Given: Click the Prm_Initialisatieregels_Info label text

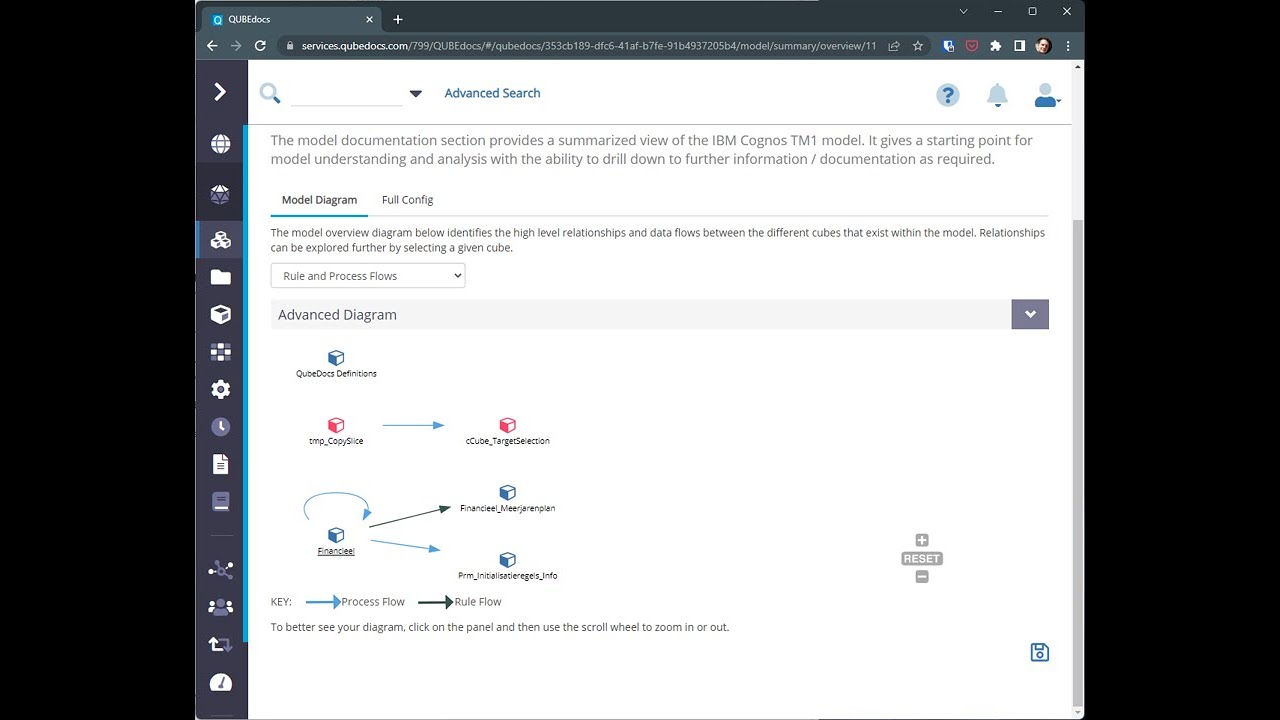Looking at the screenshot, I should click(x=508, y=576).
